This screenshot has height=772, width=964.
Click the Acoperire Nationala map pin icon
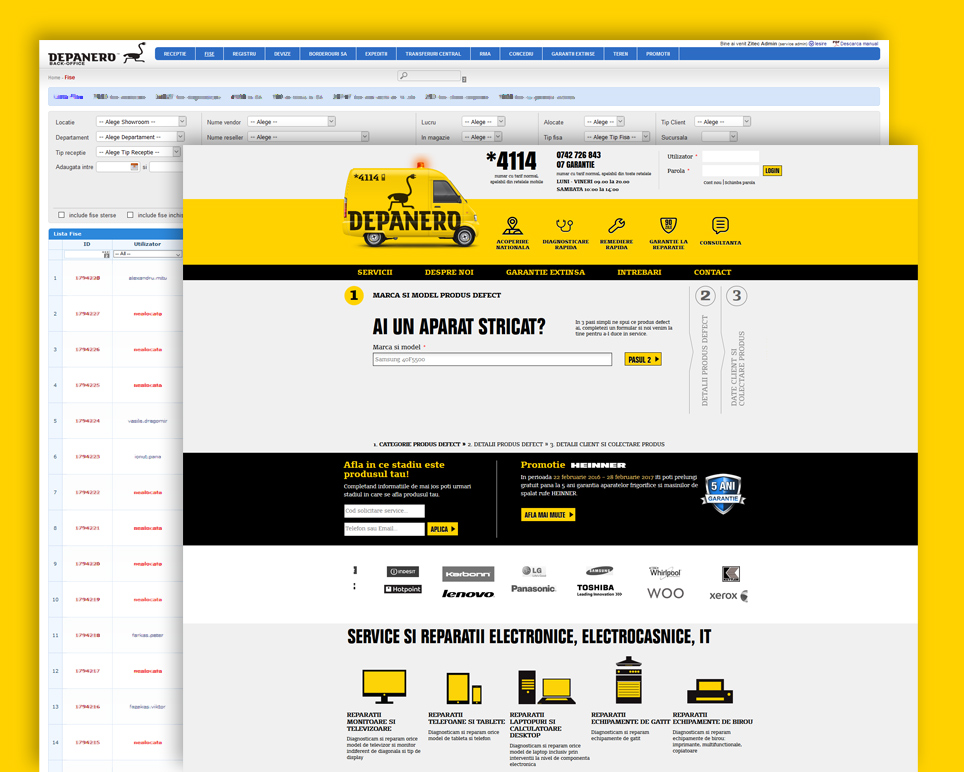[x=512, y=225]
